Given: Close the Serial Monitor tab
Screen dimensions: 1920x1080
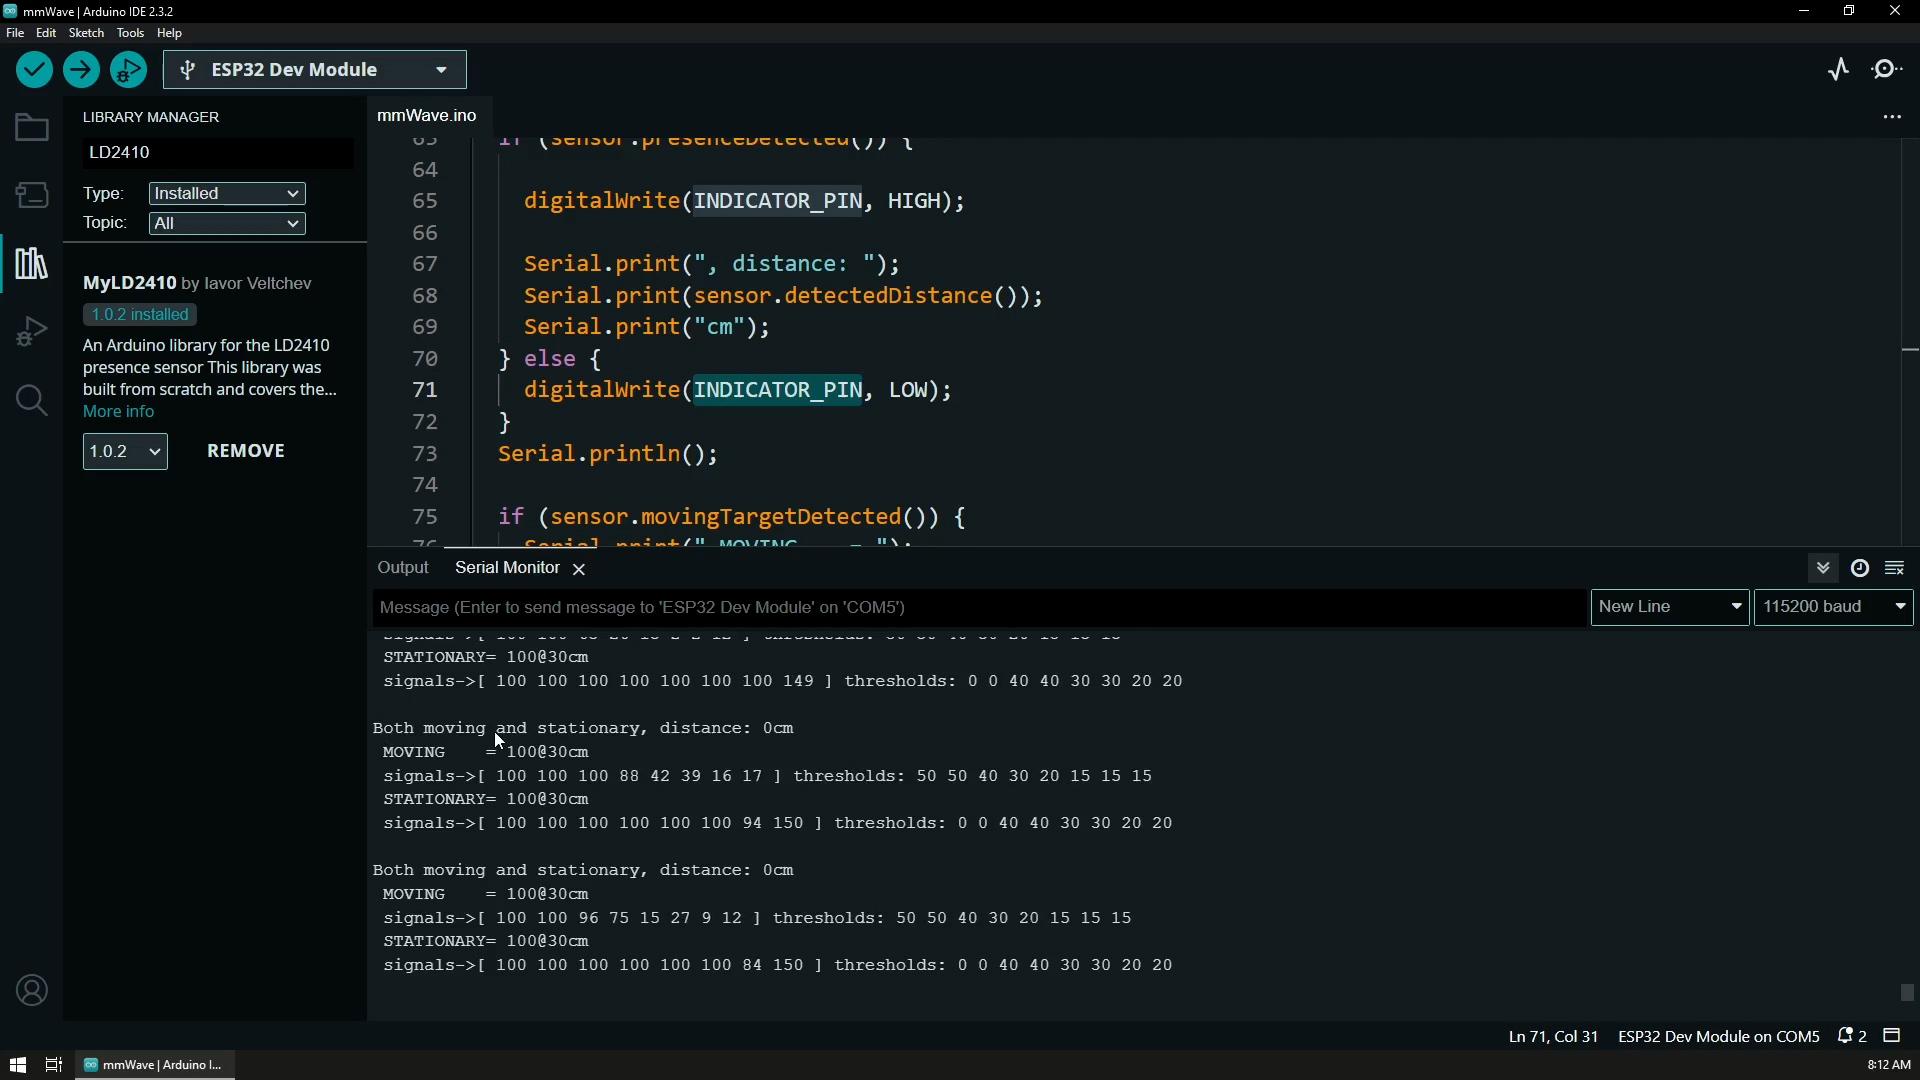Looking at the screenshot, I should [x=579, y=569].
